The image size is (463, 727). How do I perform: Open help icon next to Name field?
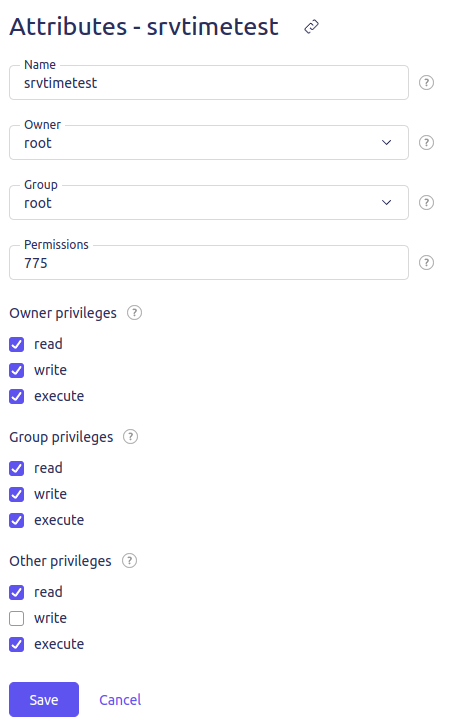(426, 83)
